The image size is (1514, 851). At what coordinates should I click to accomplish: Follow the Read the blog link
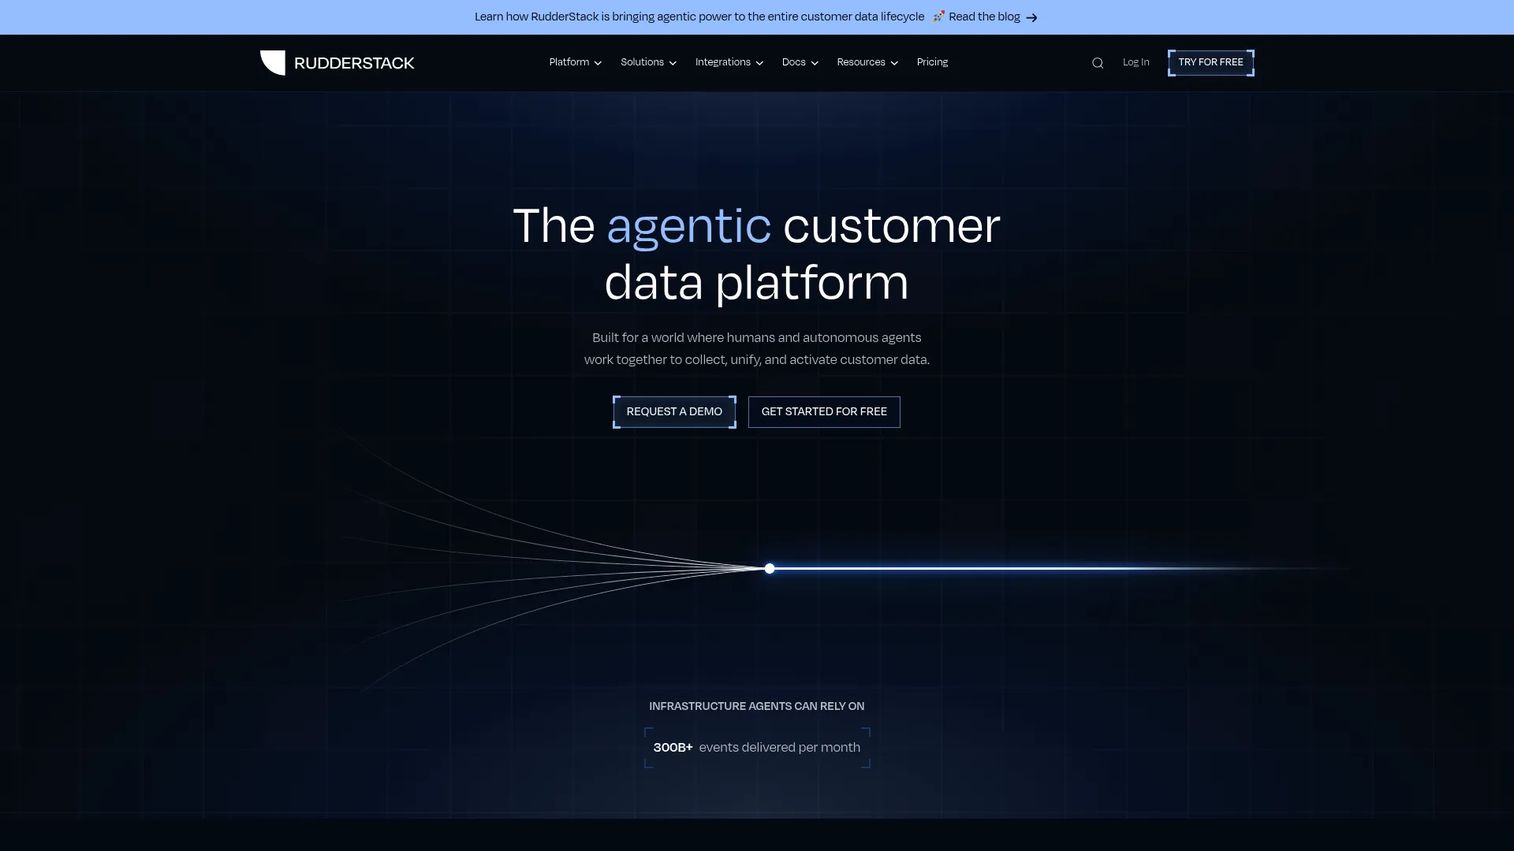coord(984,17)
